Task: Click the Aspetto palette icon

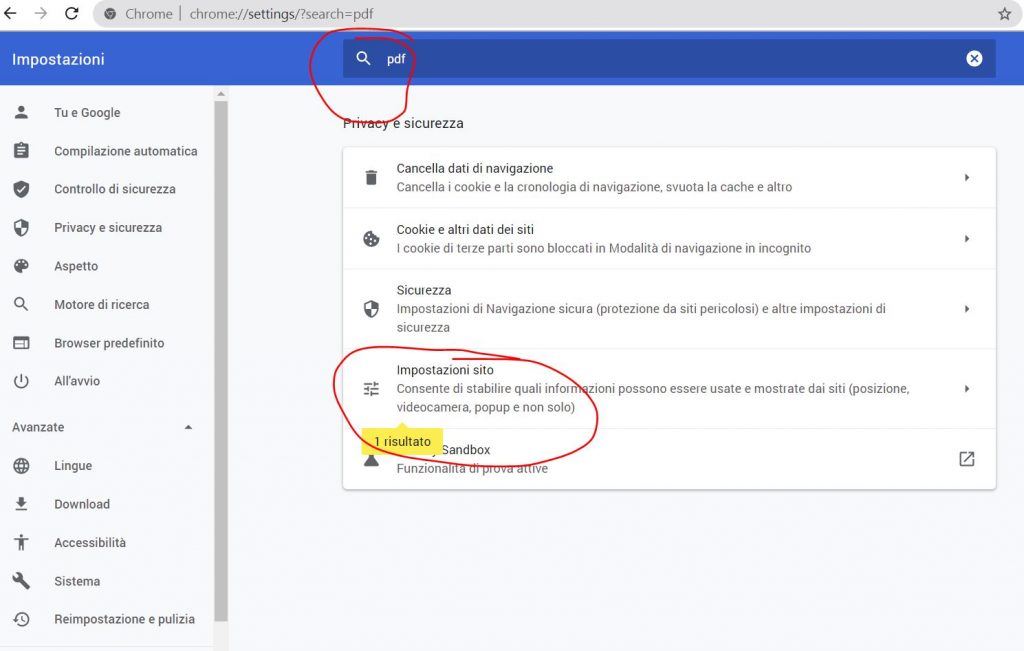Action: tap(21, 266)
